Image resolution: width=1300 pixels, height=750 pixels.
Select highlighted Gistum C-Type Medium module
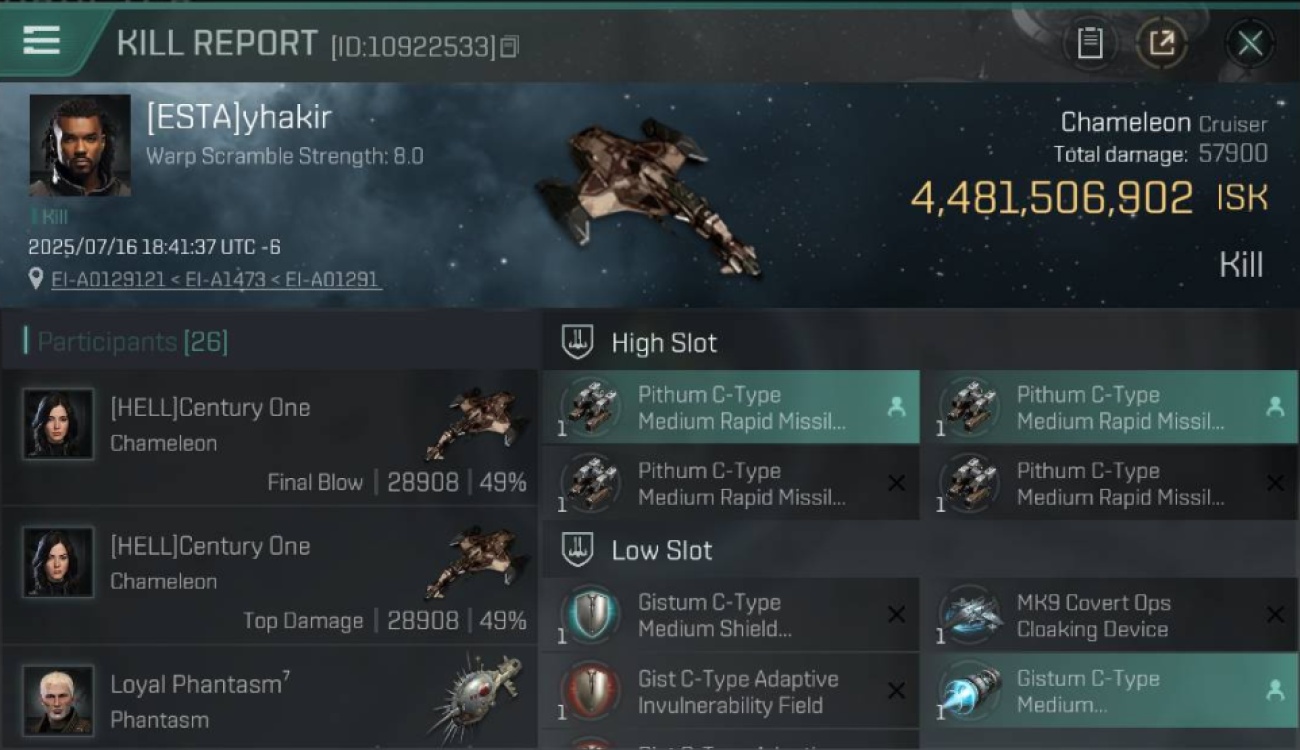pyautogui.click(x=1109, y=691)
